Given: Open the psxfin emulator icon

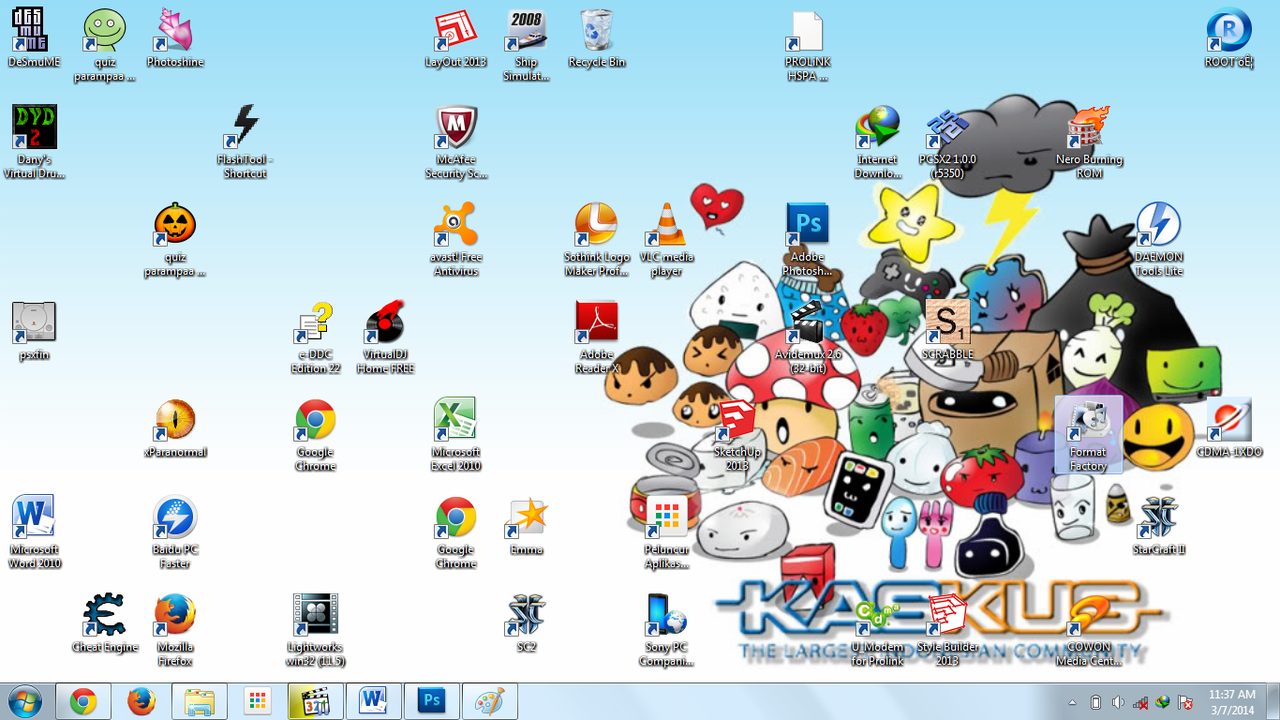Looking at the screenshot, I should tap(34, 330).
